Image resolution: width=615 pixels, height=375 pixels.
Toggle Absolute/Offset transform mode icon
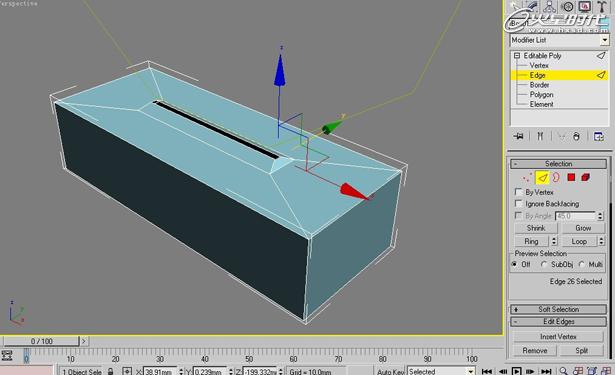[127, 371]
